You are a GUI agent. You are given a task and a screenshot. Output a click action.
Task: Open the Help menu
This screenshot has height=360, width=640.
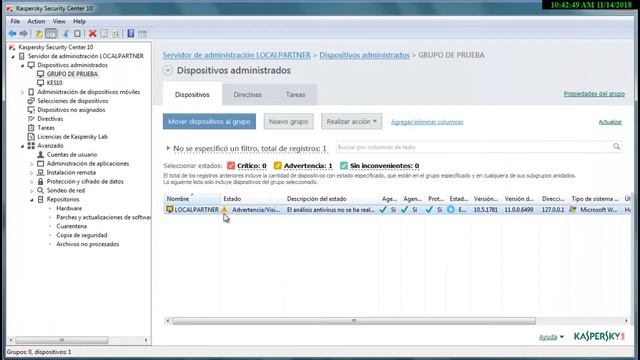pyautogui.click(x=80, y=21)
